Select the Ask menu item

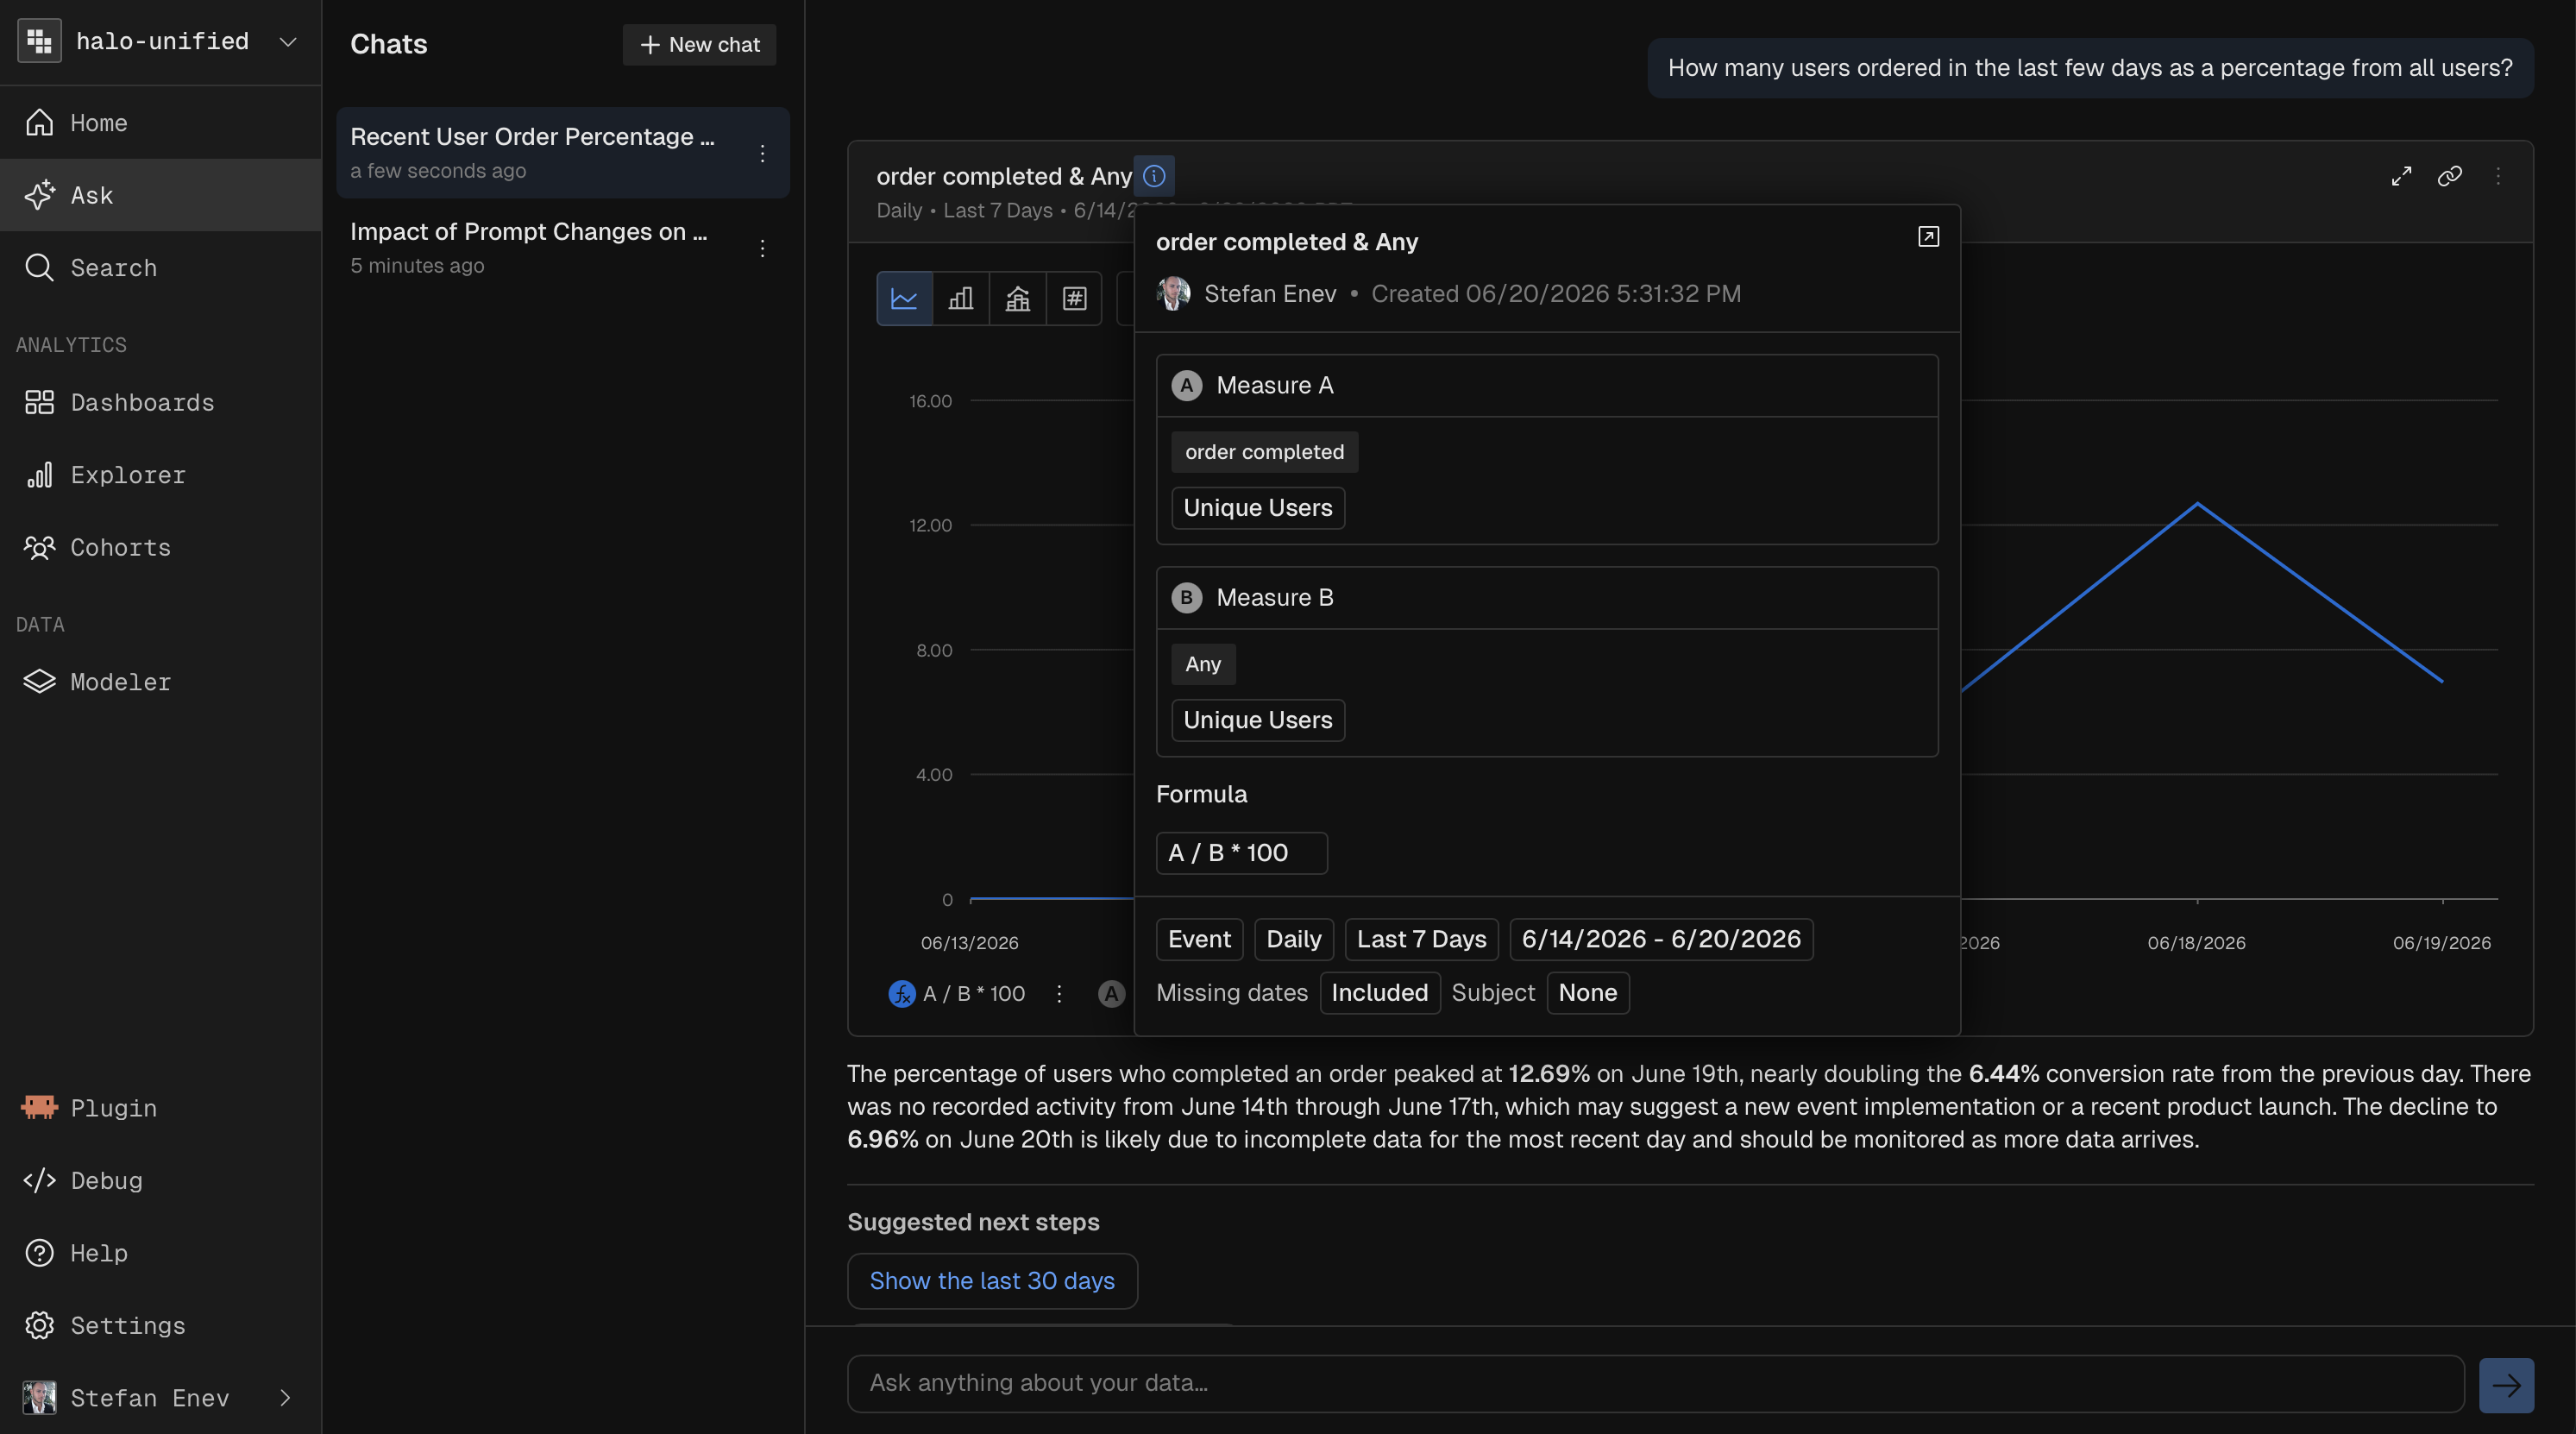click(160, 195)
